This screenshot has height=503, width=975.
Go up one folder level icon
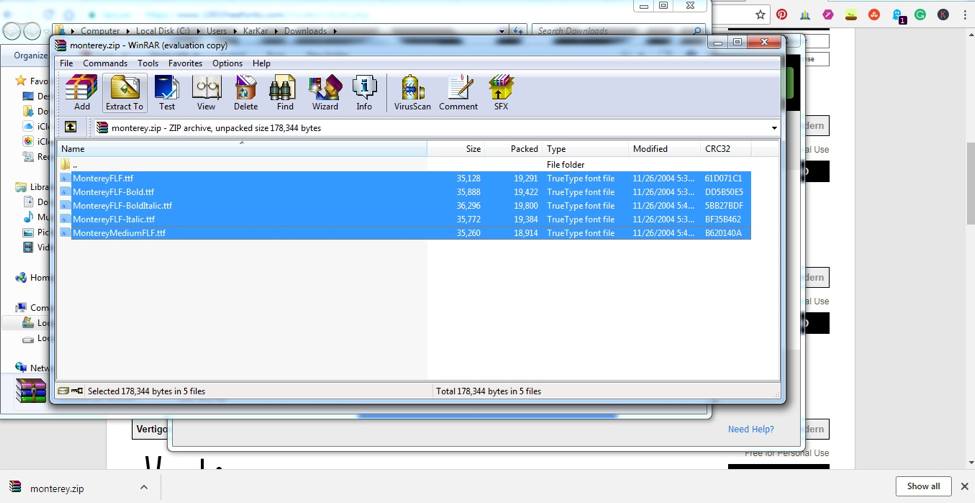[x=71, y=127]
